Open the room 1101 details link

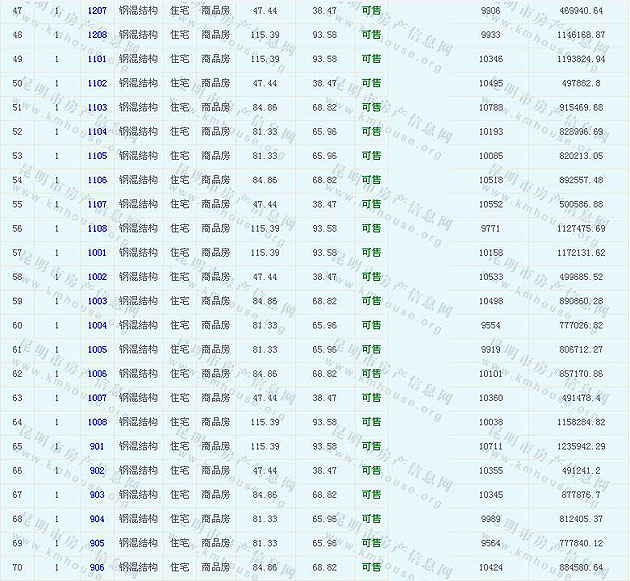point(97,59)
